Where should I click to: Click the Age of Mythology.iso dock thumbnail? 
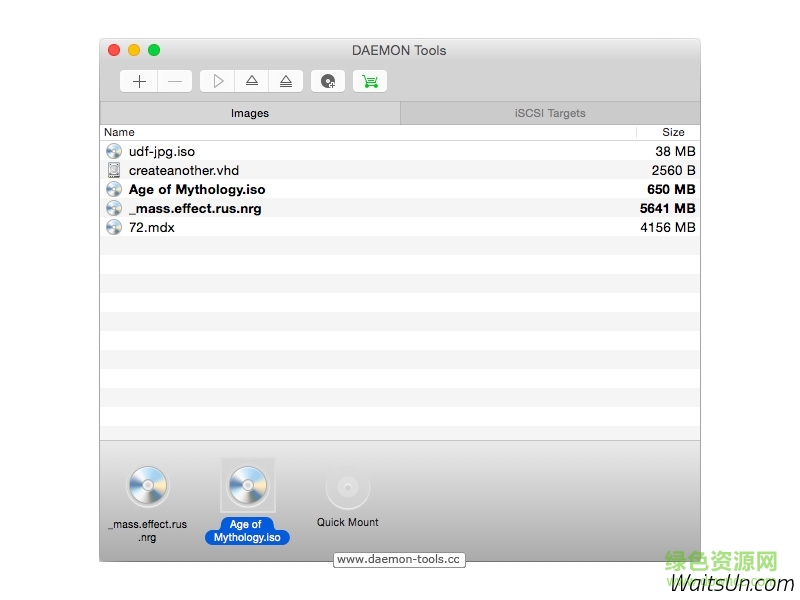[247, 486]
